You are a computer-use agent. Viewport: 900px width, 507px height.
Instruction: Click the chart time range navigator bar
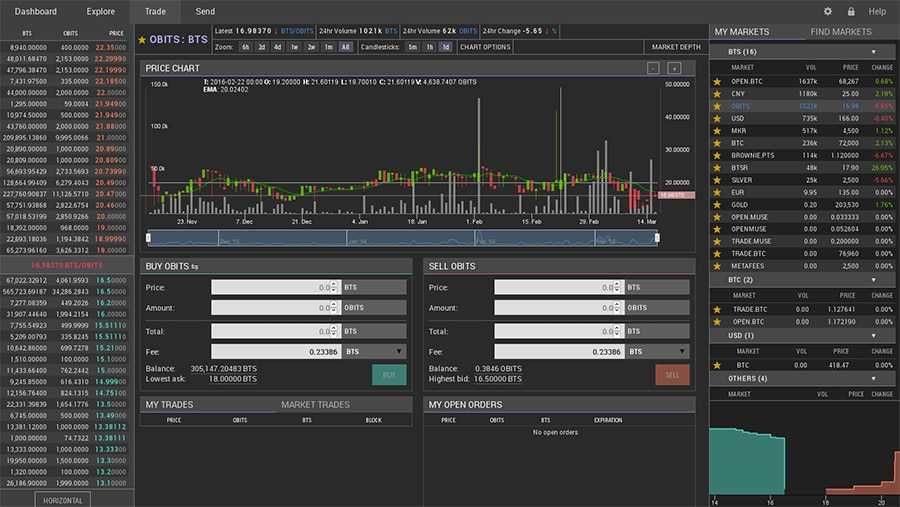[x=402, y=237]
